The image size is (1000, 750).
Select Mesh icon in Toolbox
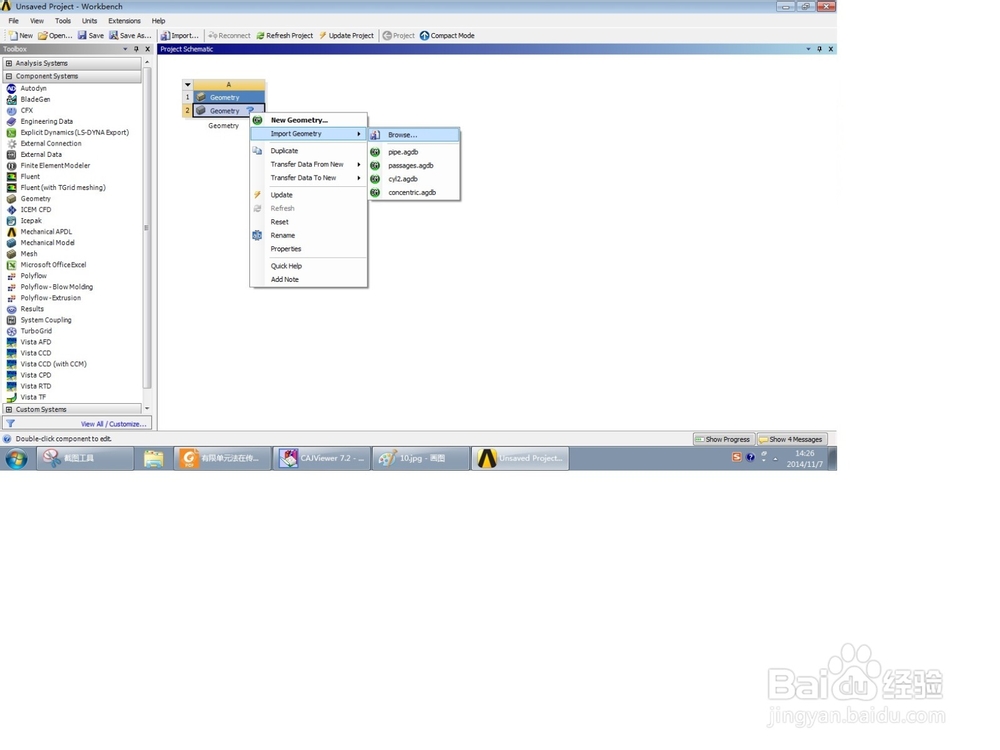click(11, 254)
